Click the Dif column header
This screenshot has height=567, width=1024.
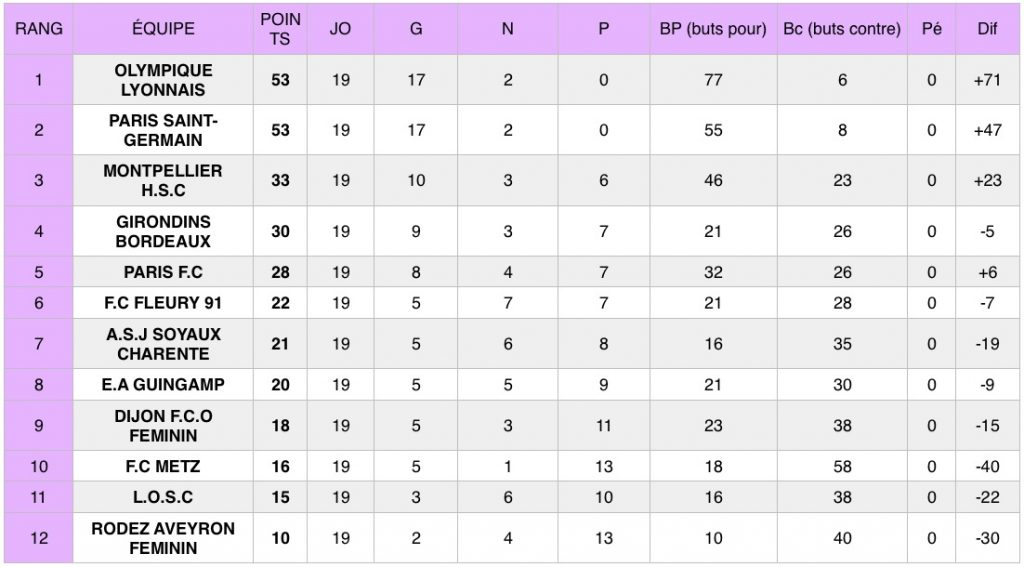987,29
